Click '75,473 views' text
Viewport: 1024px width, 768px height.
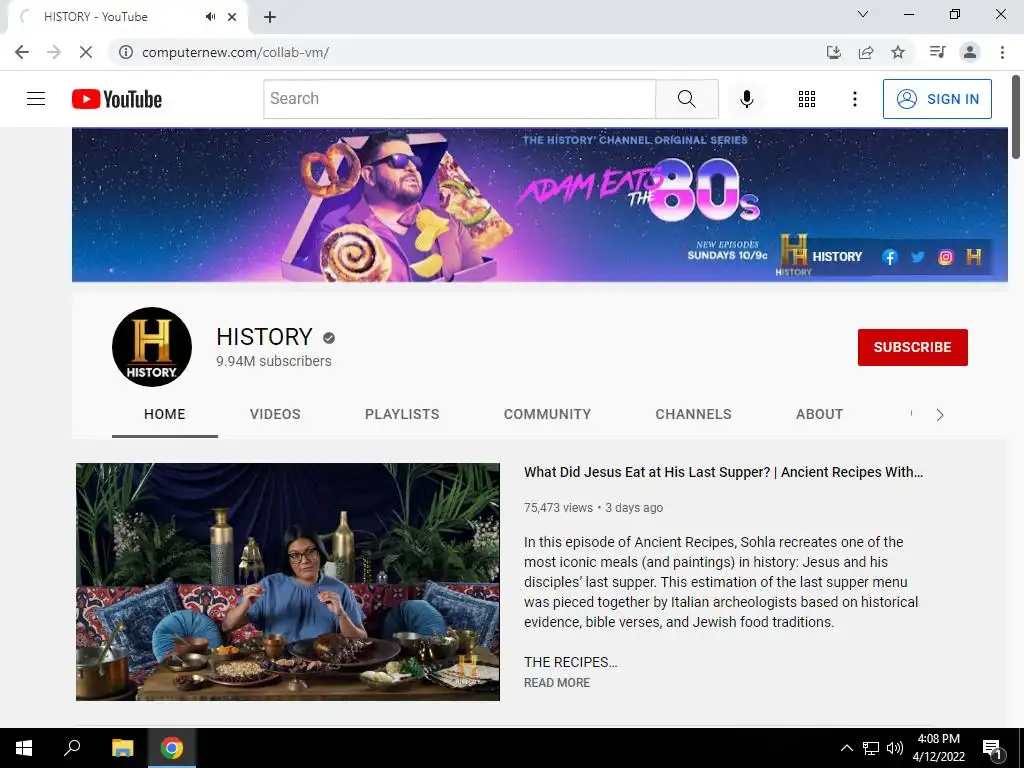(x=558, y=507)
